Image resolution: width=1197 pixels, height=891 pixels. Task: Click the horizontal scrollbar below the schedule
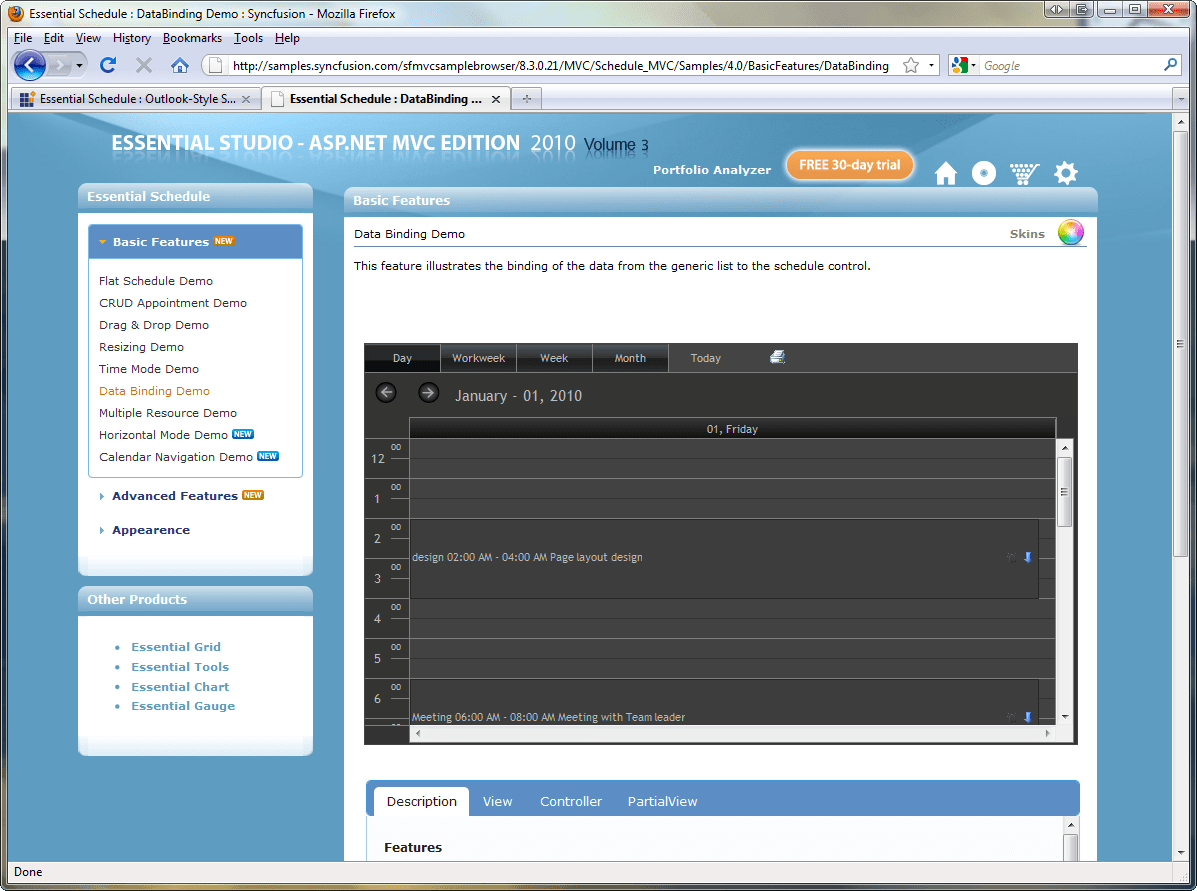tap(730, 735)
